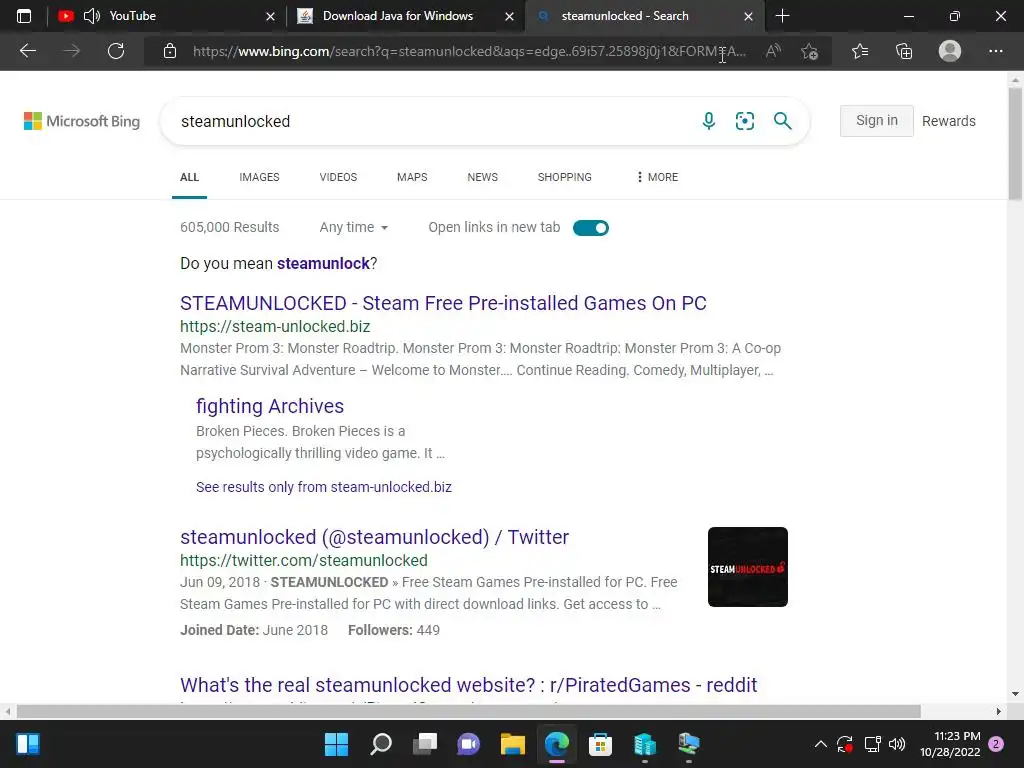Show hidden system tray icons
This screenshot has width=1024, height=768.
[820, 744]
